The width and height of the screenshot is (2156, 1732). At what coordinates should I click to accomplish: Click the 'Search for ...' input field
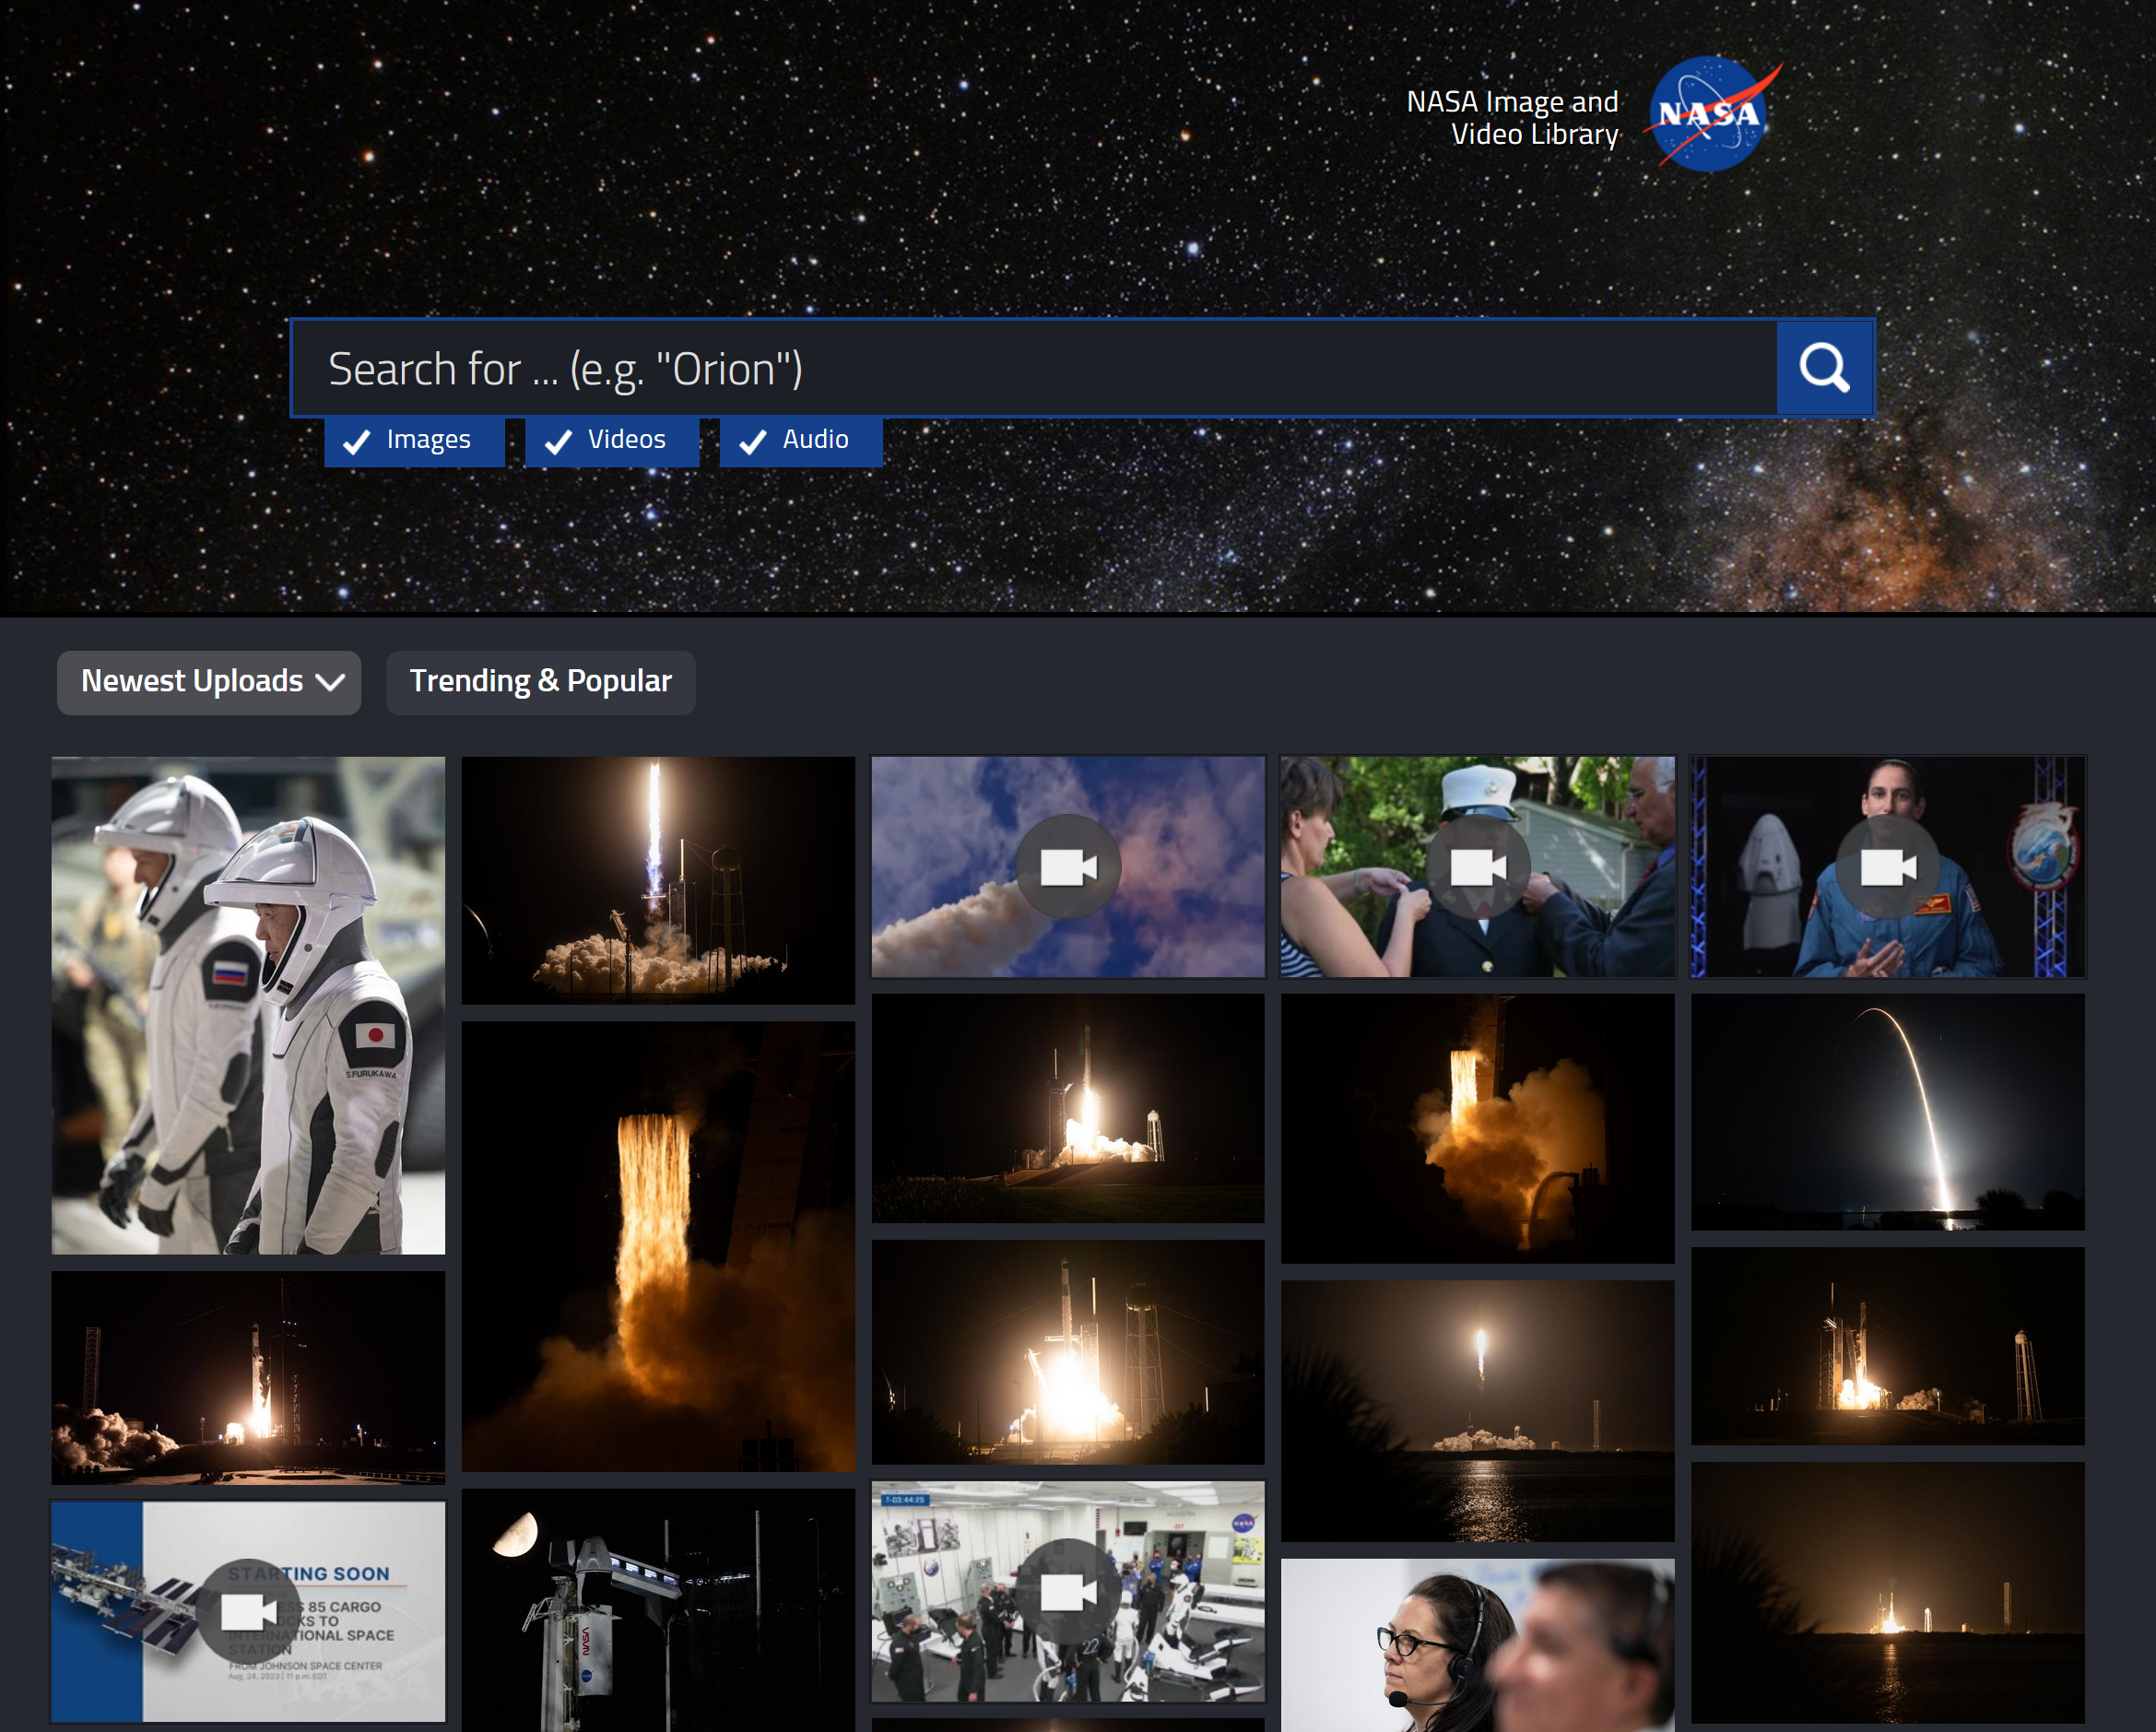[1034, 368]
